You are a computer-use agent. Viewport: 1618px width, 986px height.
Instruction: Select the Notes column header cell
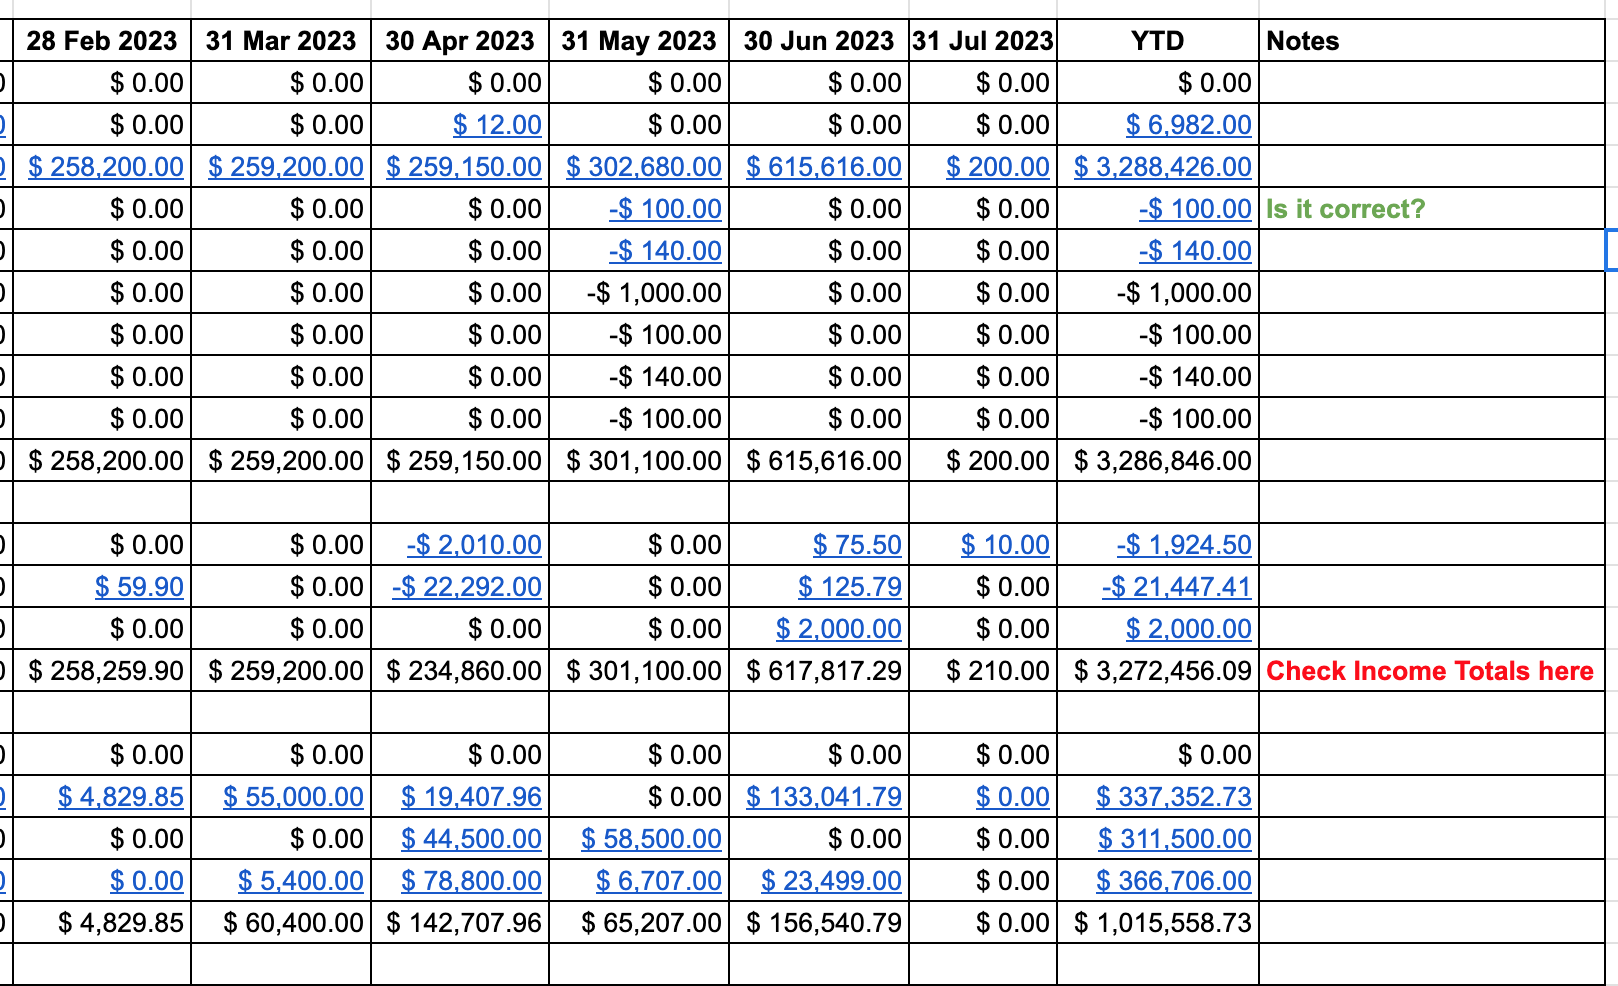pyautogui.click(x=1432, y=41)
